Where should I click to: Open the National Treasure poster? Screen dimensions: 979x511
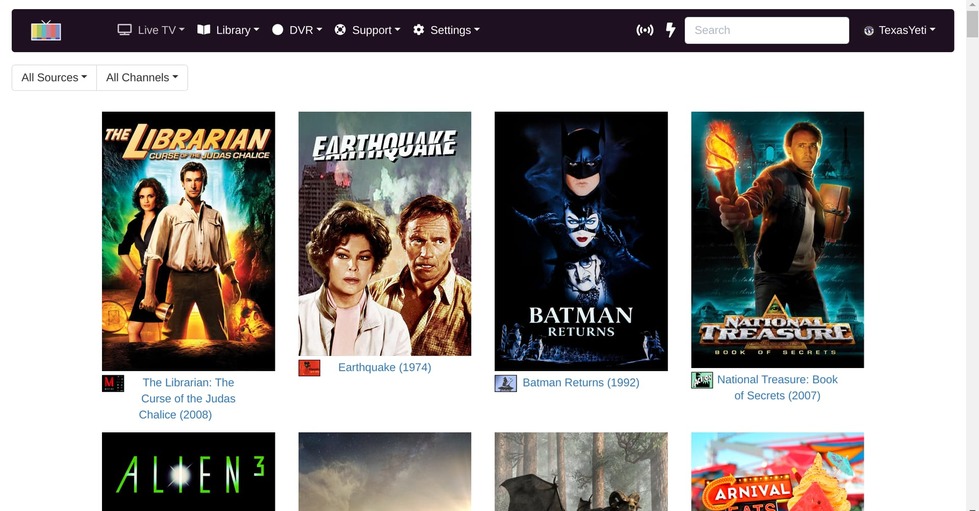[777, 240]
